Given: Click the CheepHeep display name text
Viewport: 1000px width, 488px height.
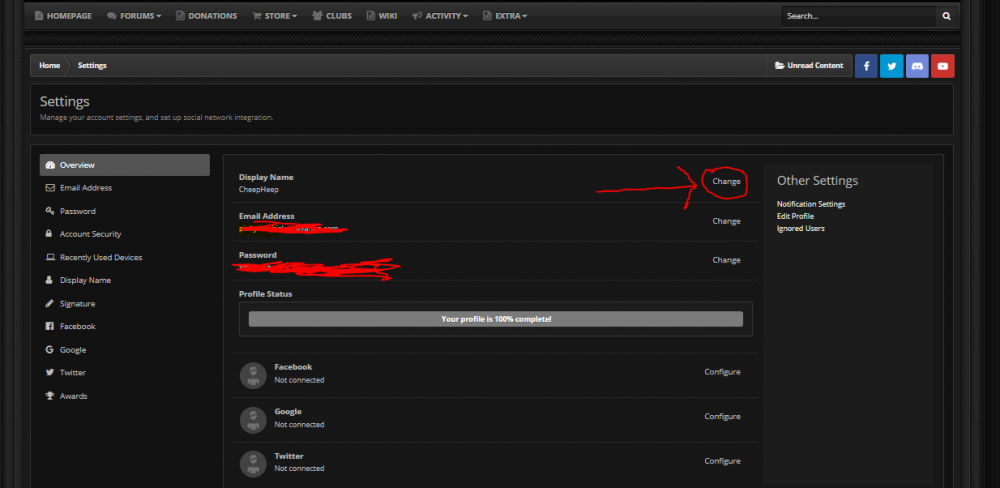Looking at the screenshot, I should click(259, 189).
